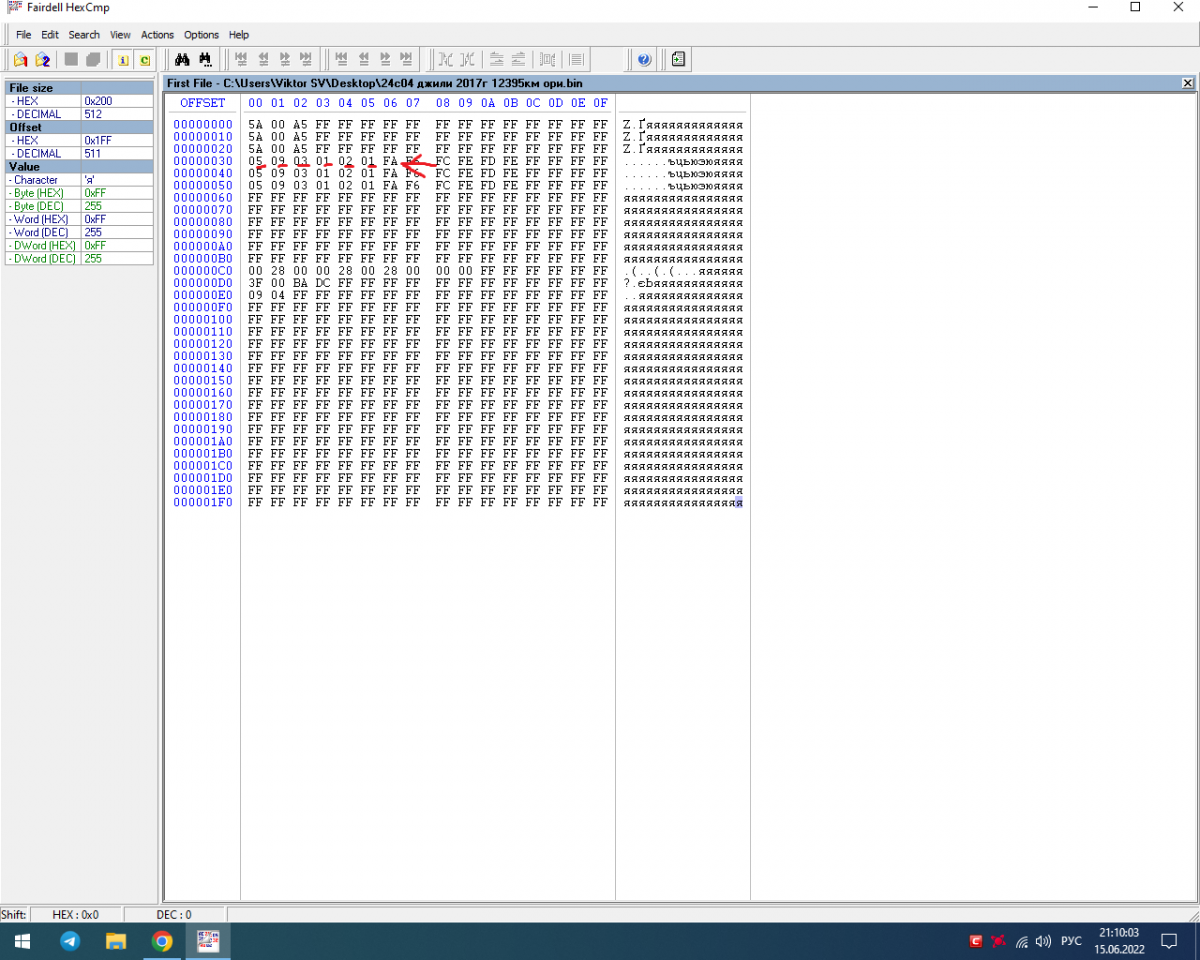Image resolution: width=1200 pixels, height=960 pixels.
Task: Click byte 5A in row 00000020
Action: 255,149
